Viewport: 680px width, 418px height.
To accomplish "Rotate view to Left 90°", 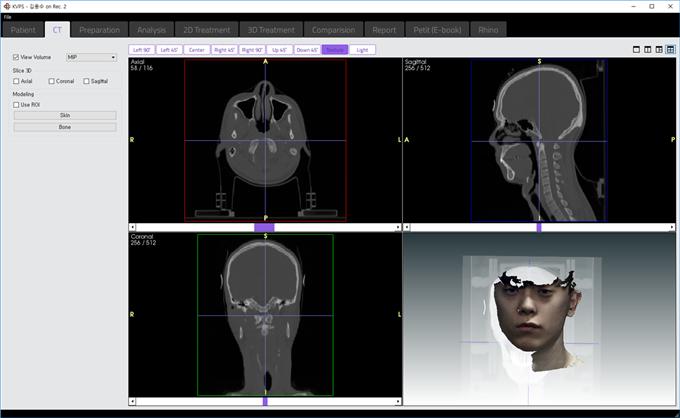I will pos(141,50).
